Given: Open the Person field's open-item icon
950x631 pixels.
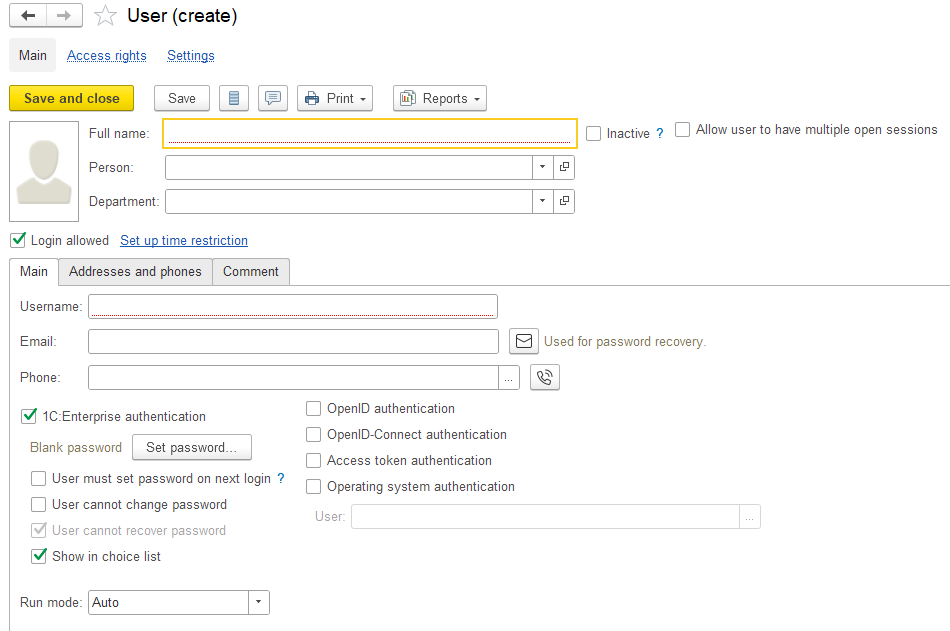Looking at the screenshot, I should tap(564, 167).
